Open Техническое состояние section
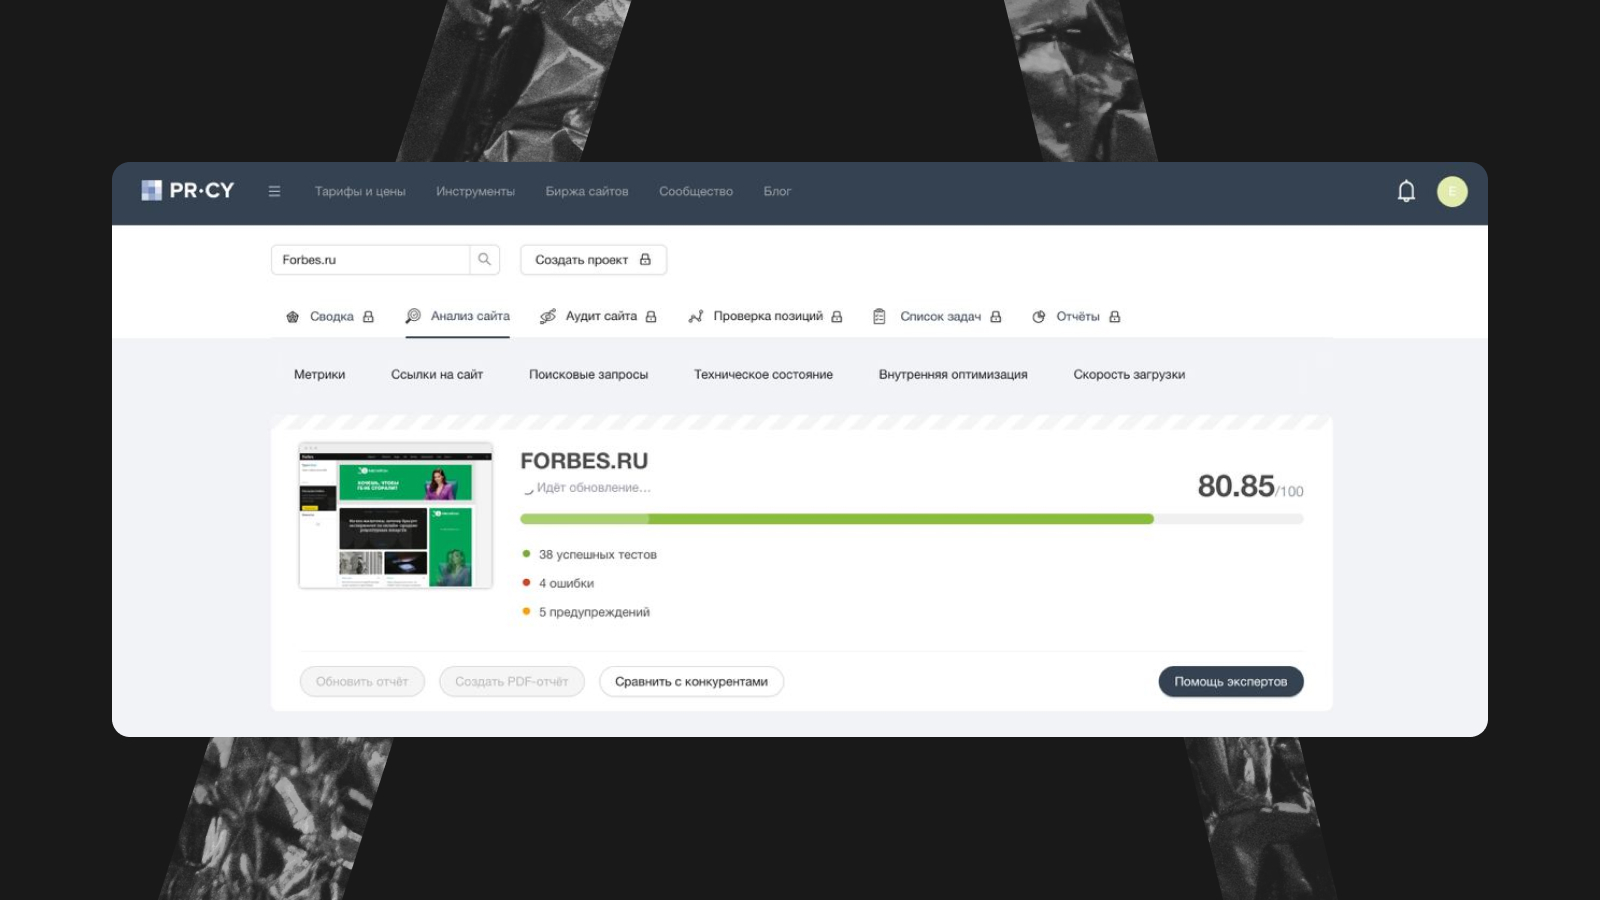 coord(763,375)
